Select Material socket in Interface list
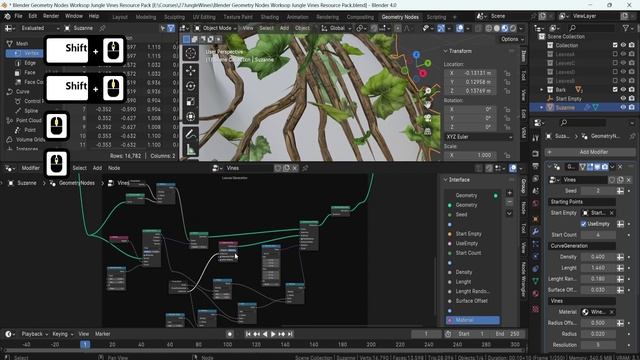Viewport: 640px width, 360px height. point(473,320)
